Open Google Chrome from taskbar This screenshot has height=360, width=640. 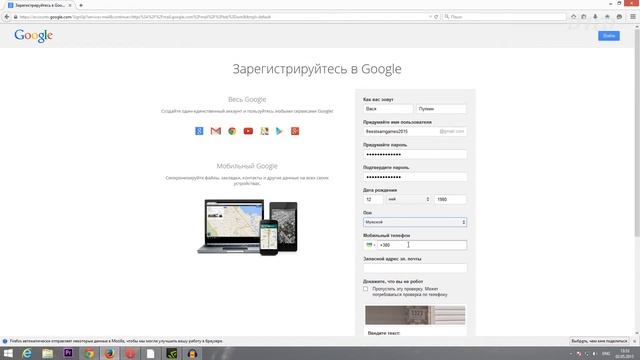point(89,353)
